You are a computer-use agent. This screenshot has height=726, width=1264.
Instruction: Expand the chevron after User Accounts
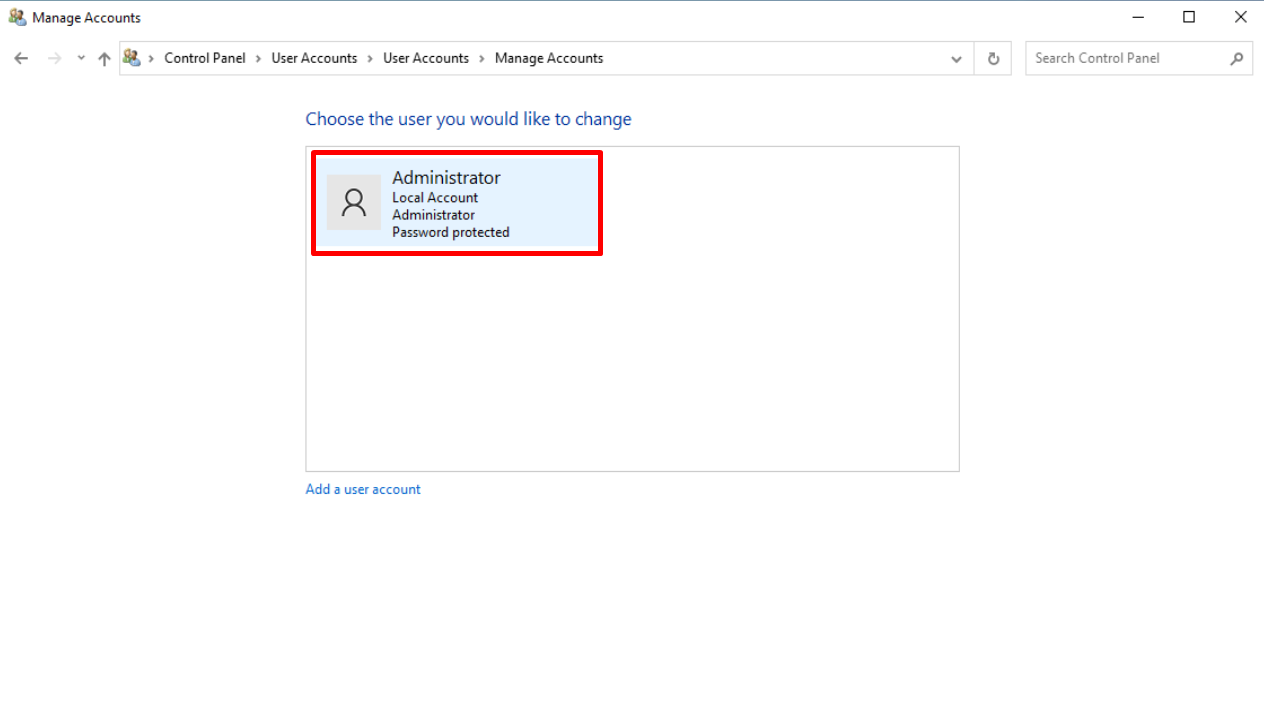(369, 58)
